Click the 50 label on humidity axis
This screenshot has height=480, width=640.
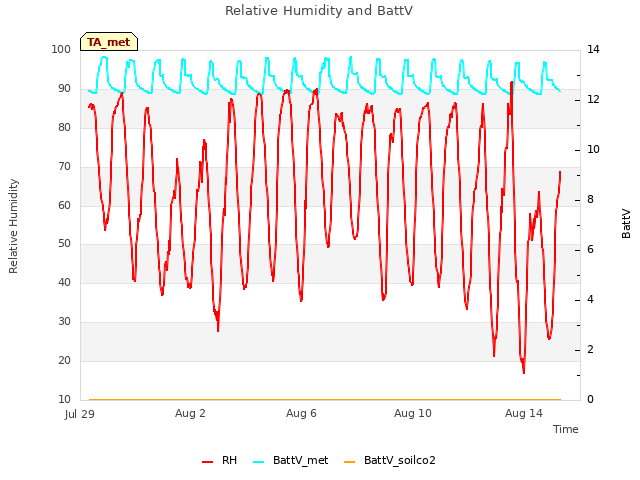point(64,244)
